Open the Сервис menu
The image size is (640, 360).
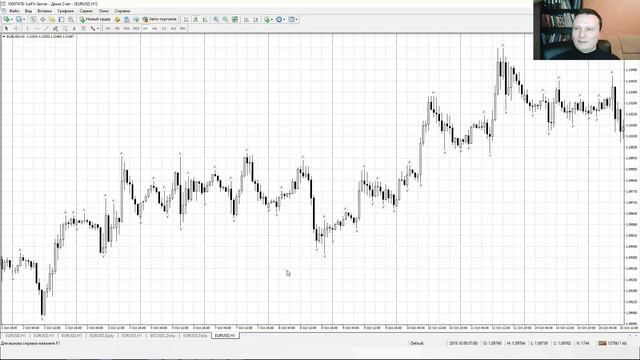86,11
